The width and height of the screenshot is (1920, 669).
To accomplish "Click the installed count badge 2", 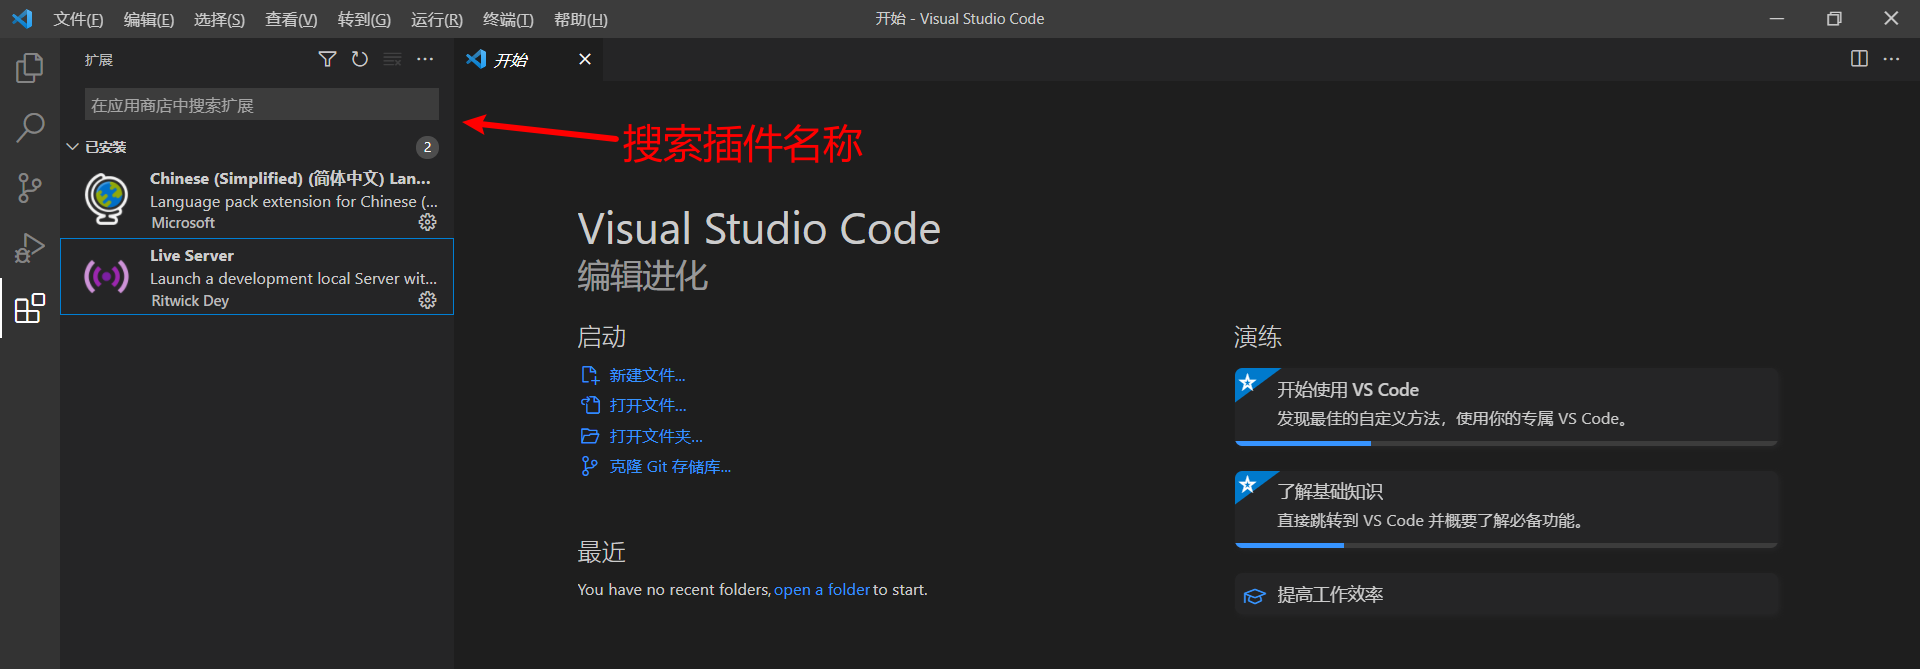I will [x=427, y=147].
